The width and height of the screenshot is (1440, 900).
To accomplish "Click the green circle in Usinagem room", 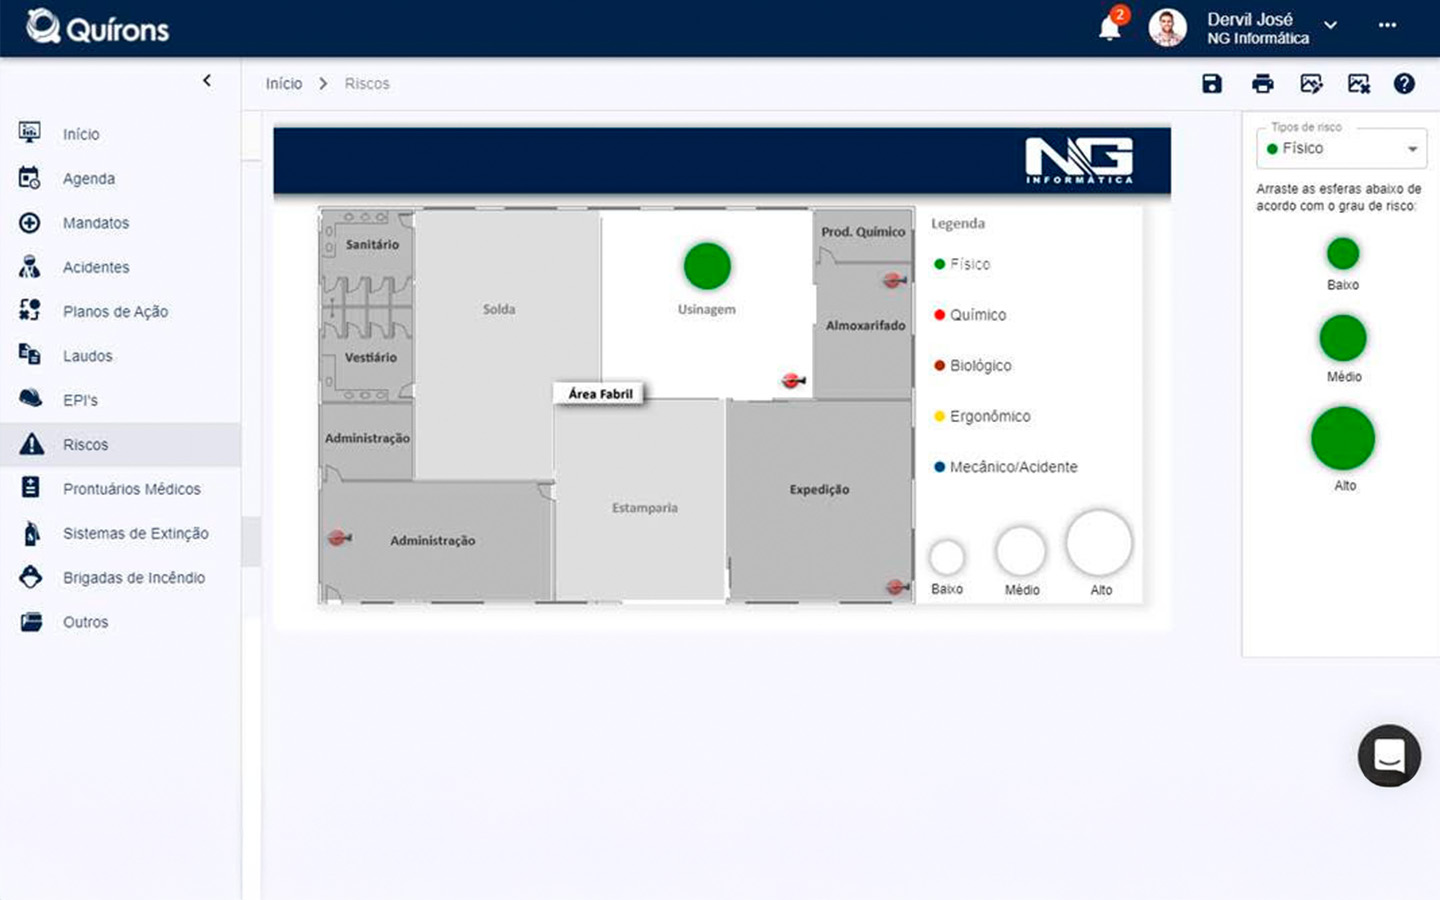I will pyautogui.click(x=707, y=266).
